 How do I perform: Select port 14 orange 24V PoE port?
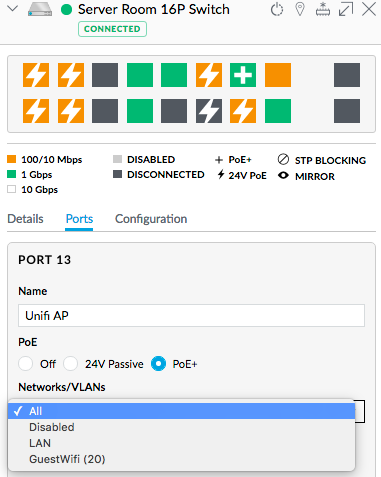pyautogui.click(x=243, y=111)
